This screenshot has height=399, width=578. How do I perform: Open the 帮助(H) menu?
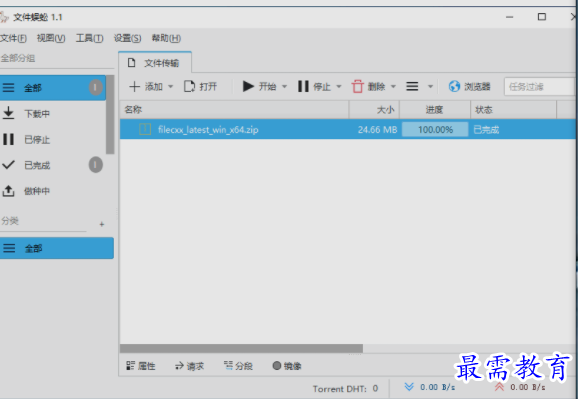(166, 38)
